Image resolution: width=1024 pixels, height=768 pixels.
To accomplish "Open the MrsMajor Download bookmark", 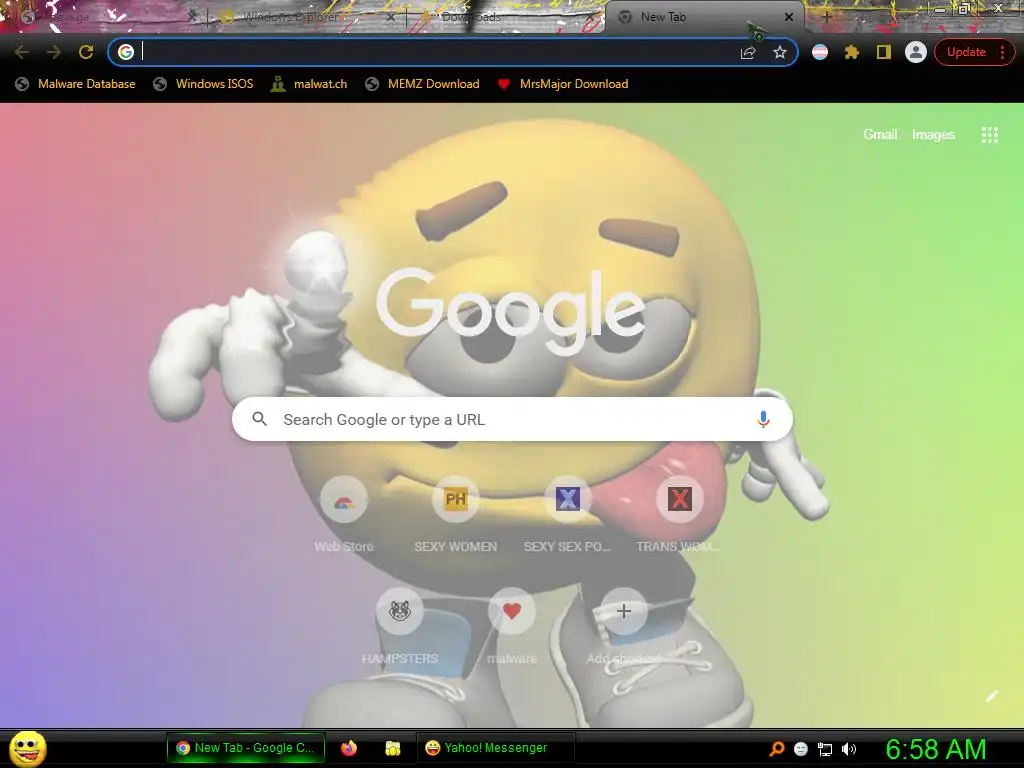I will [x=563, y=84].
